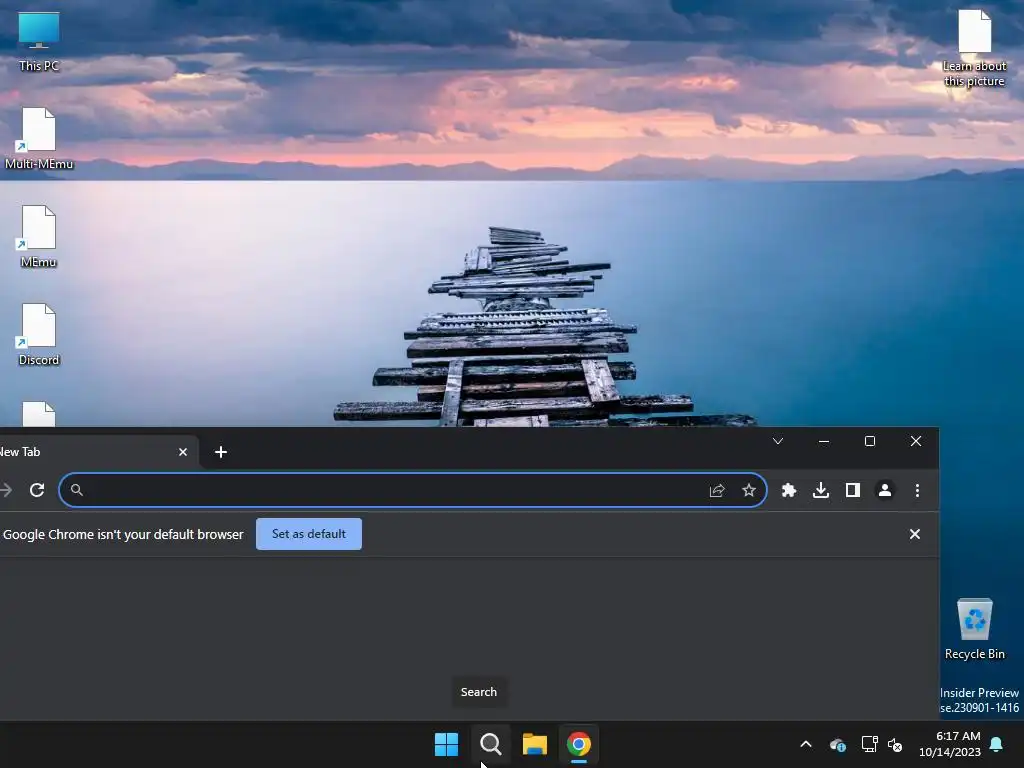Open Chrome Downloads icon

pyautogui.click(x=821, y=490)
